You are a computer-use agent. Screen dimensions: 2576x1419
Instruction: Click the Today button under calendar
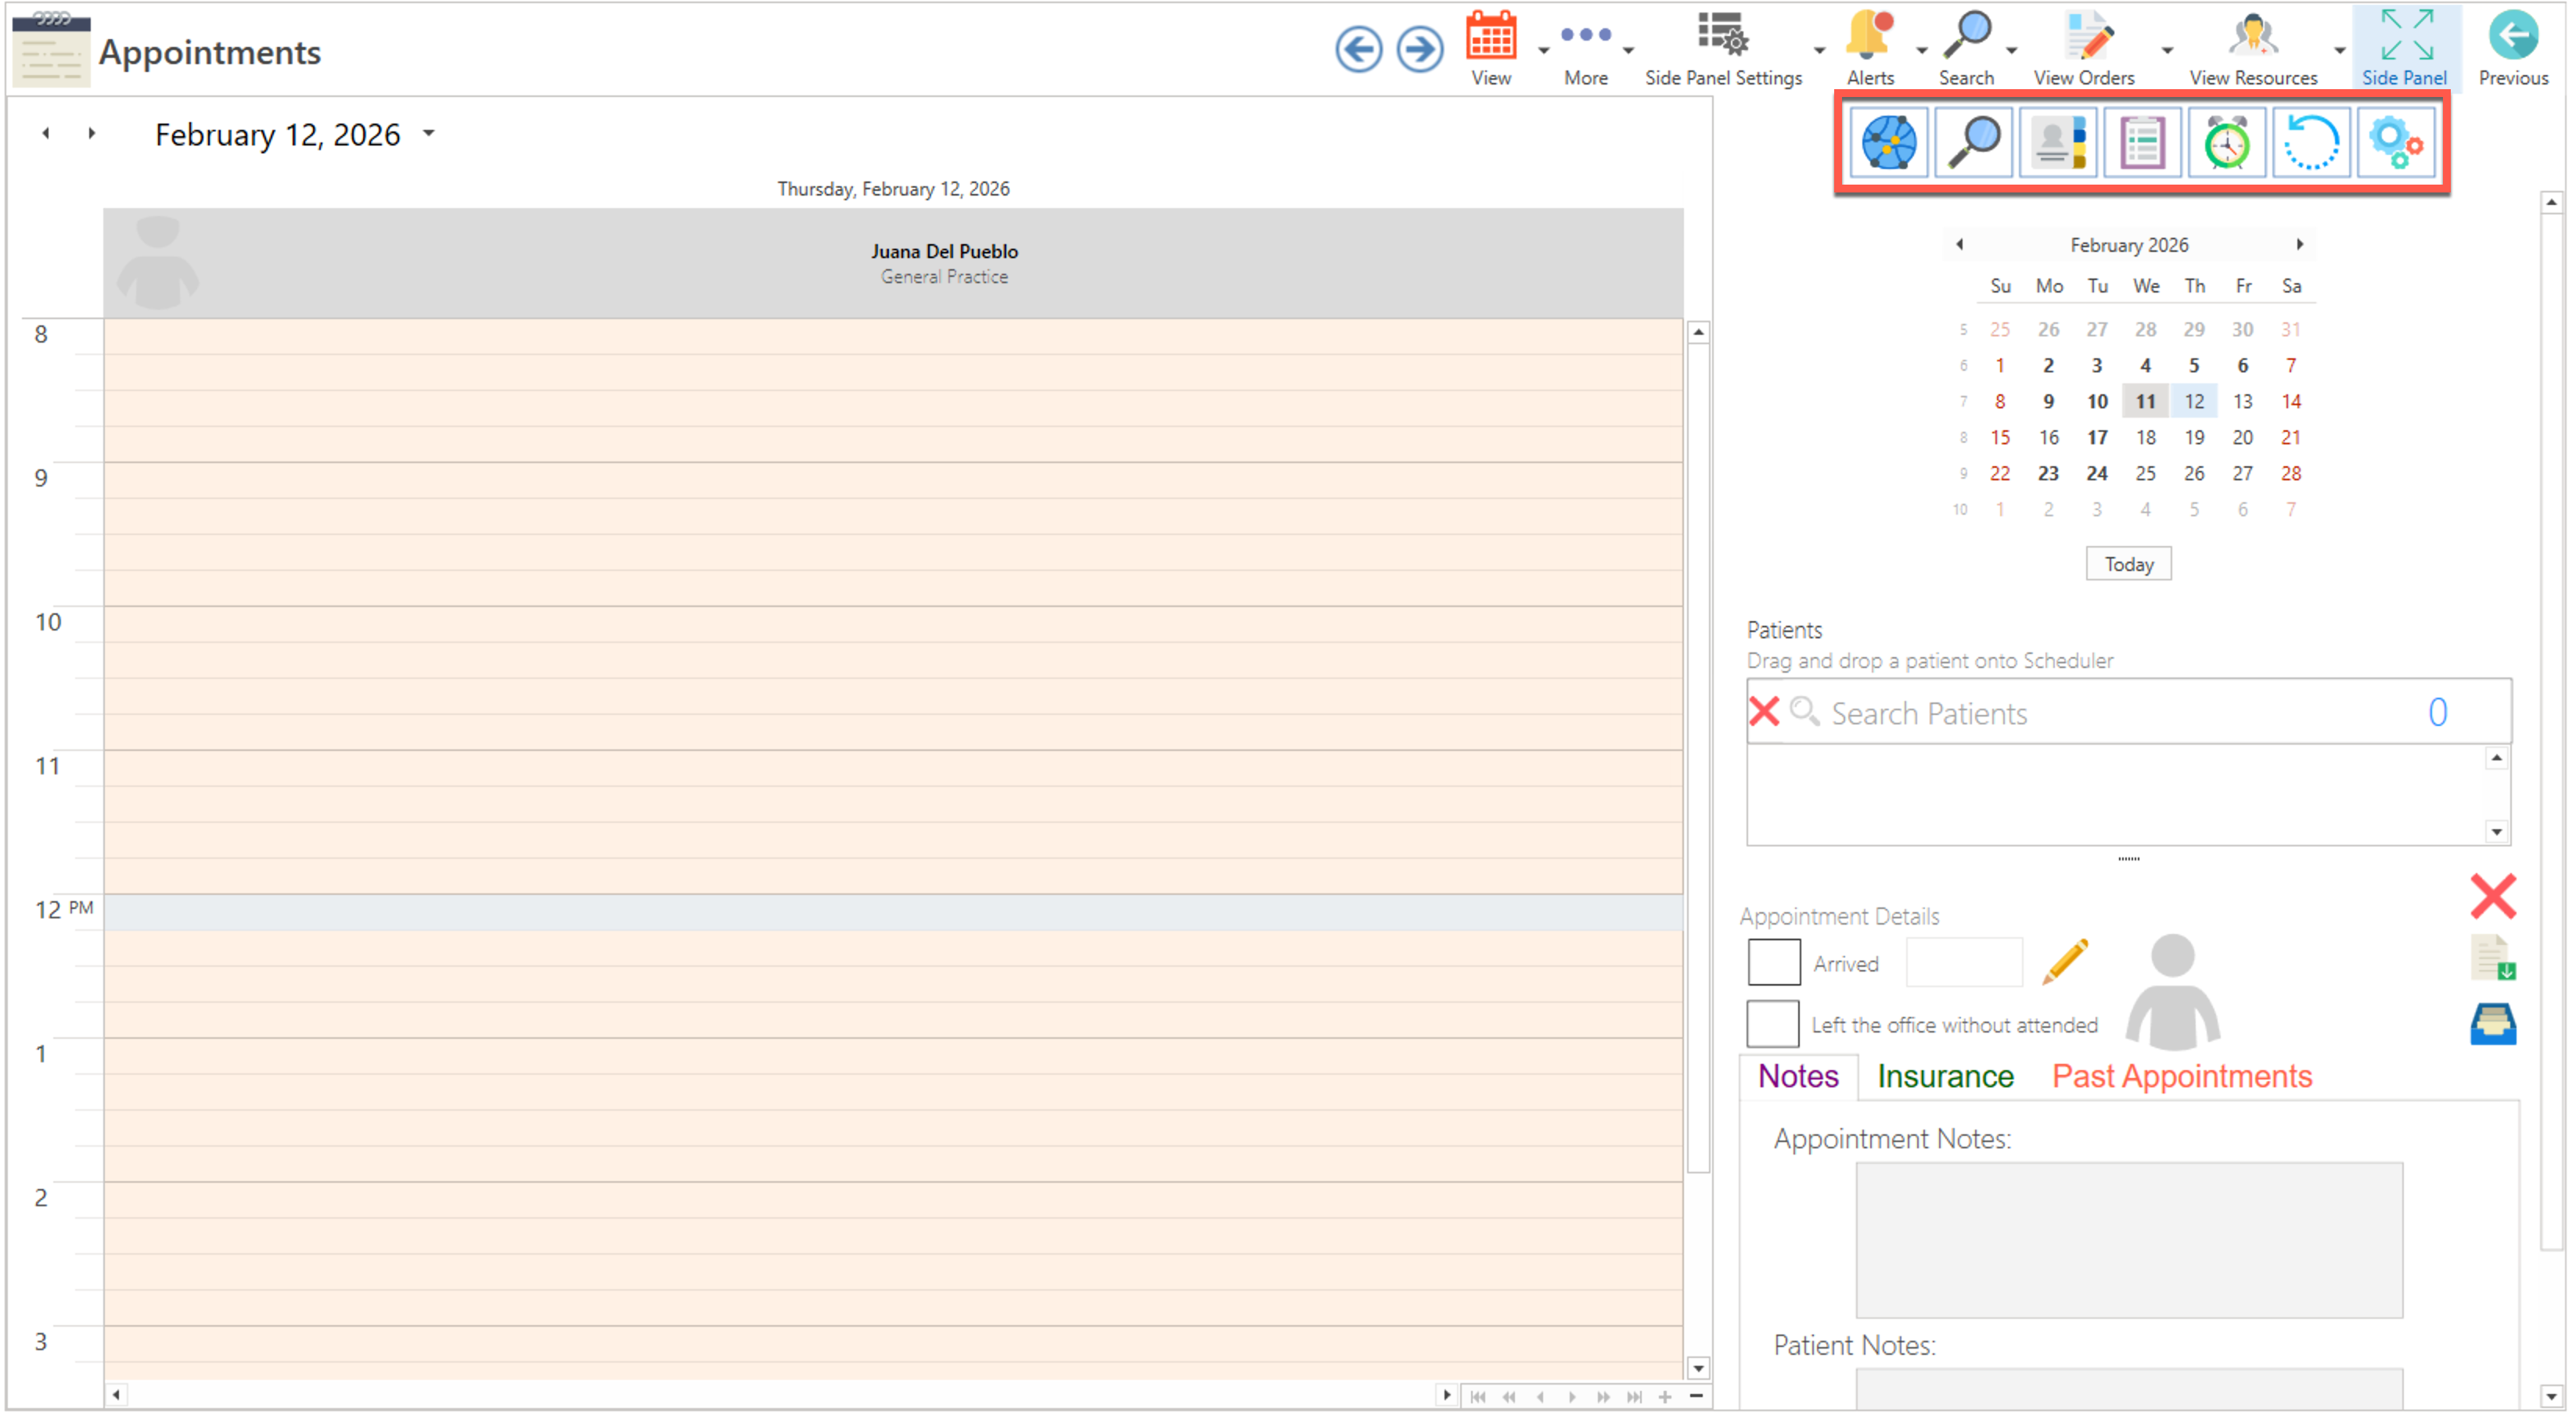[x=2128, y=564]
